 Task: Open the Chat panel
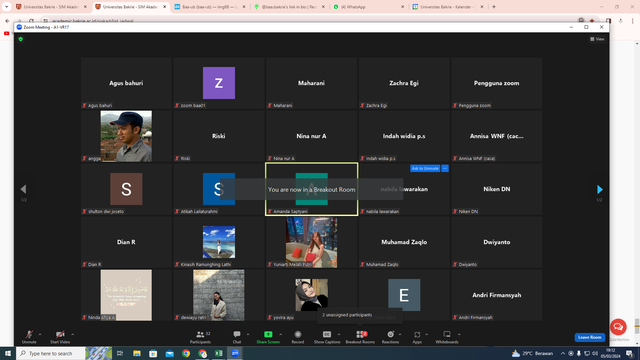click(x=237, y=337)
